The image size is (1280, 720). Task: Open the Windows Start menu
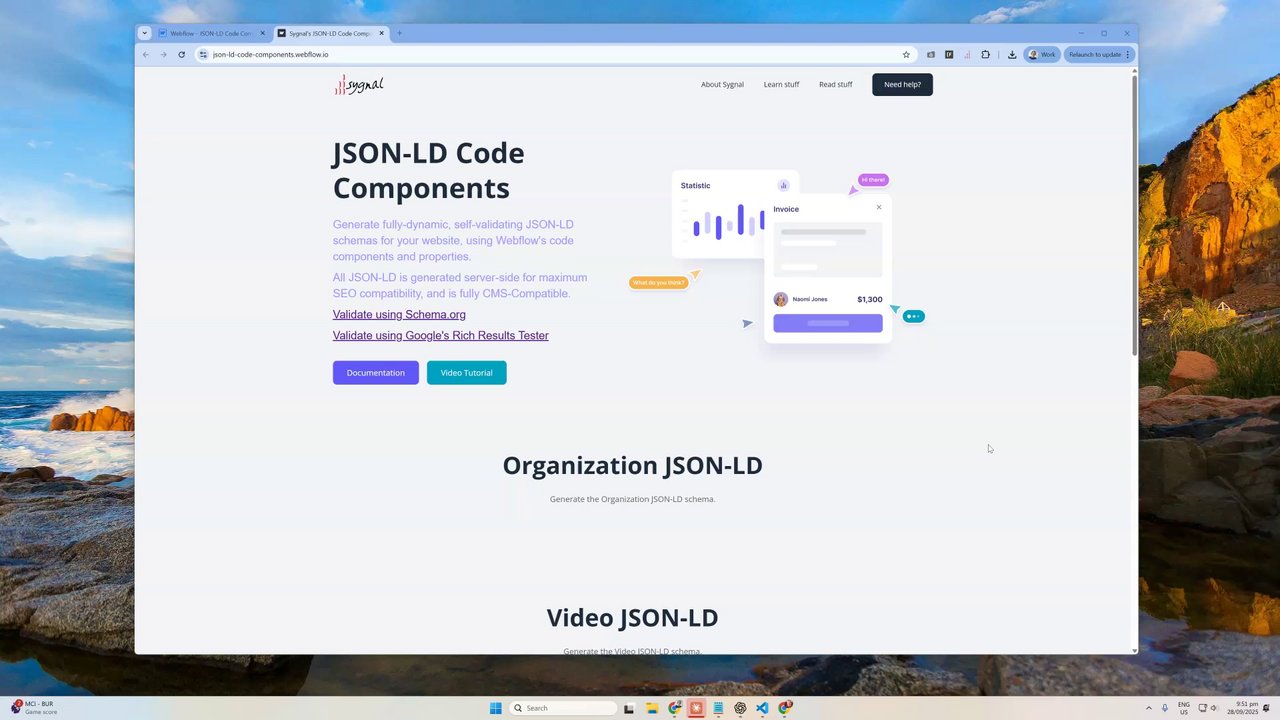coord(495,708)
